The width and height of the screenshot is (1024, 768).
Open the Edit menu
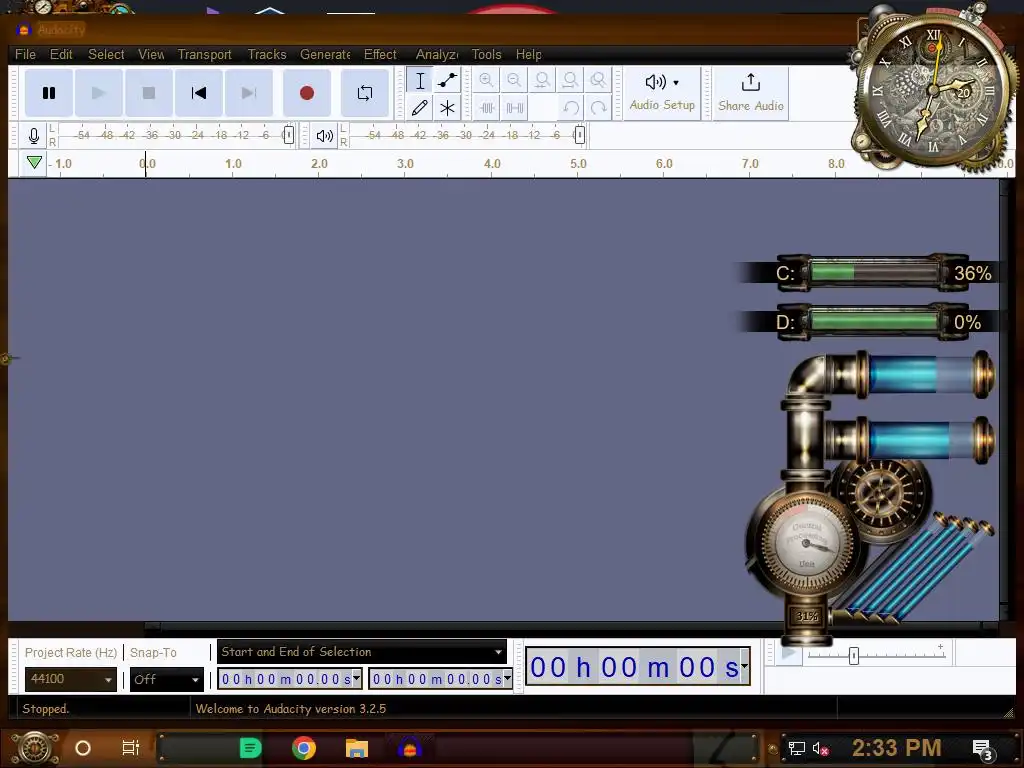pyautogui.click(x=61, y=54)
